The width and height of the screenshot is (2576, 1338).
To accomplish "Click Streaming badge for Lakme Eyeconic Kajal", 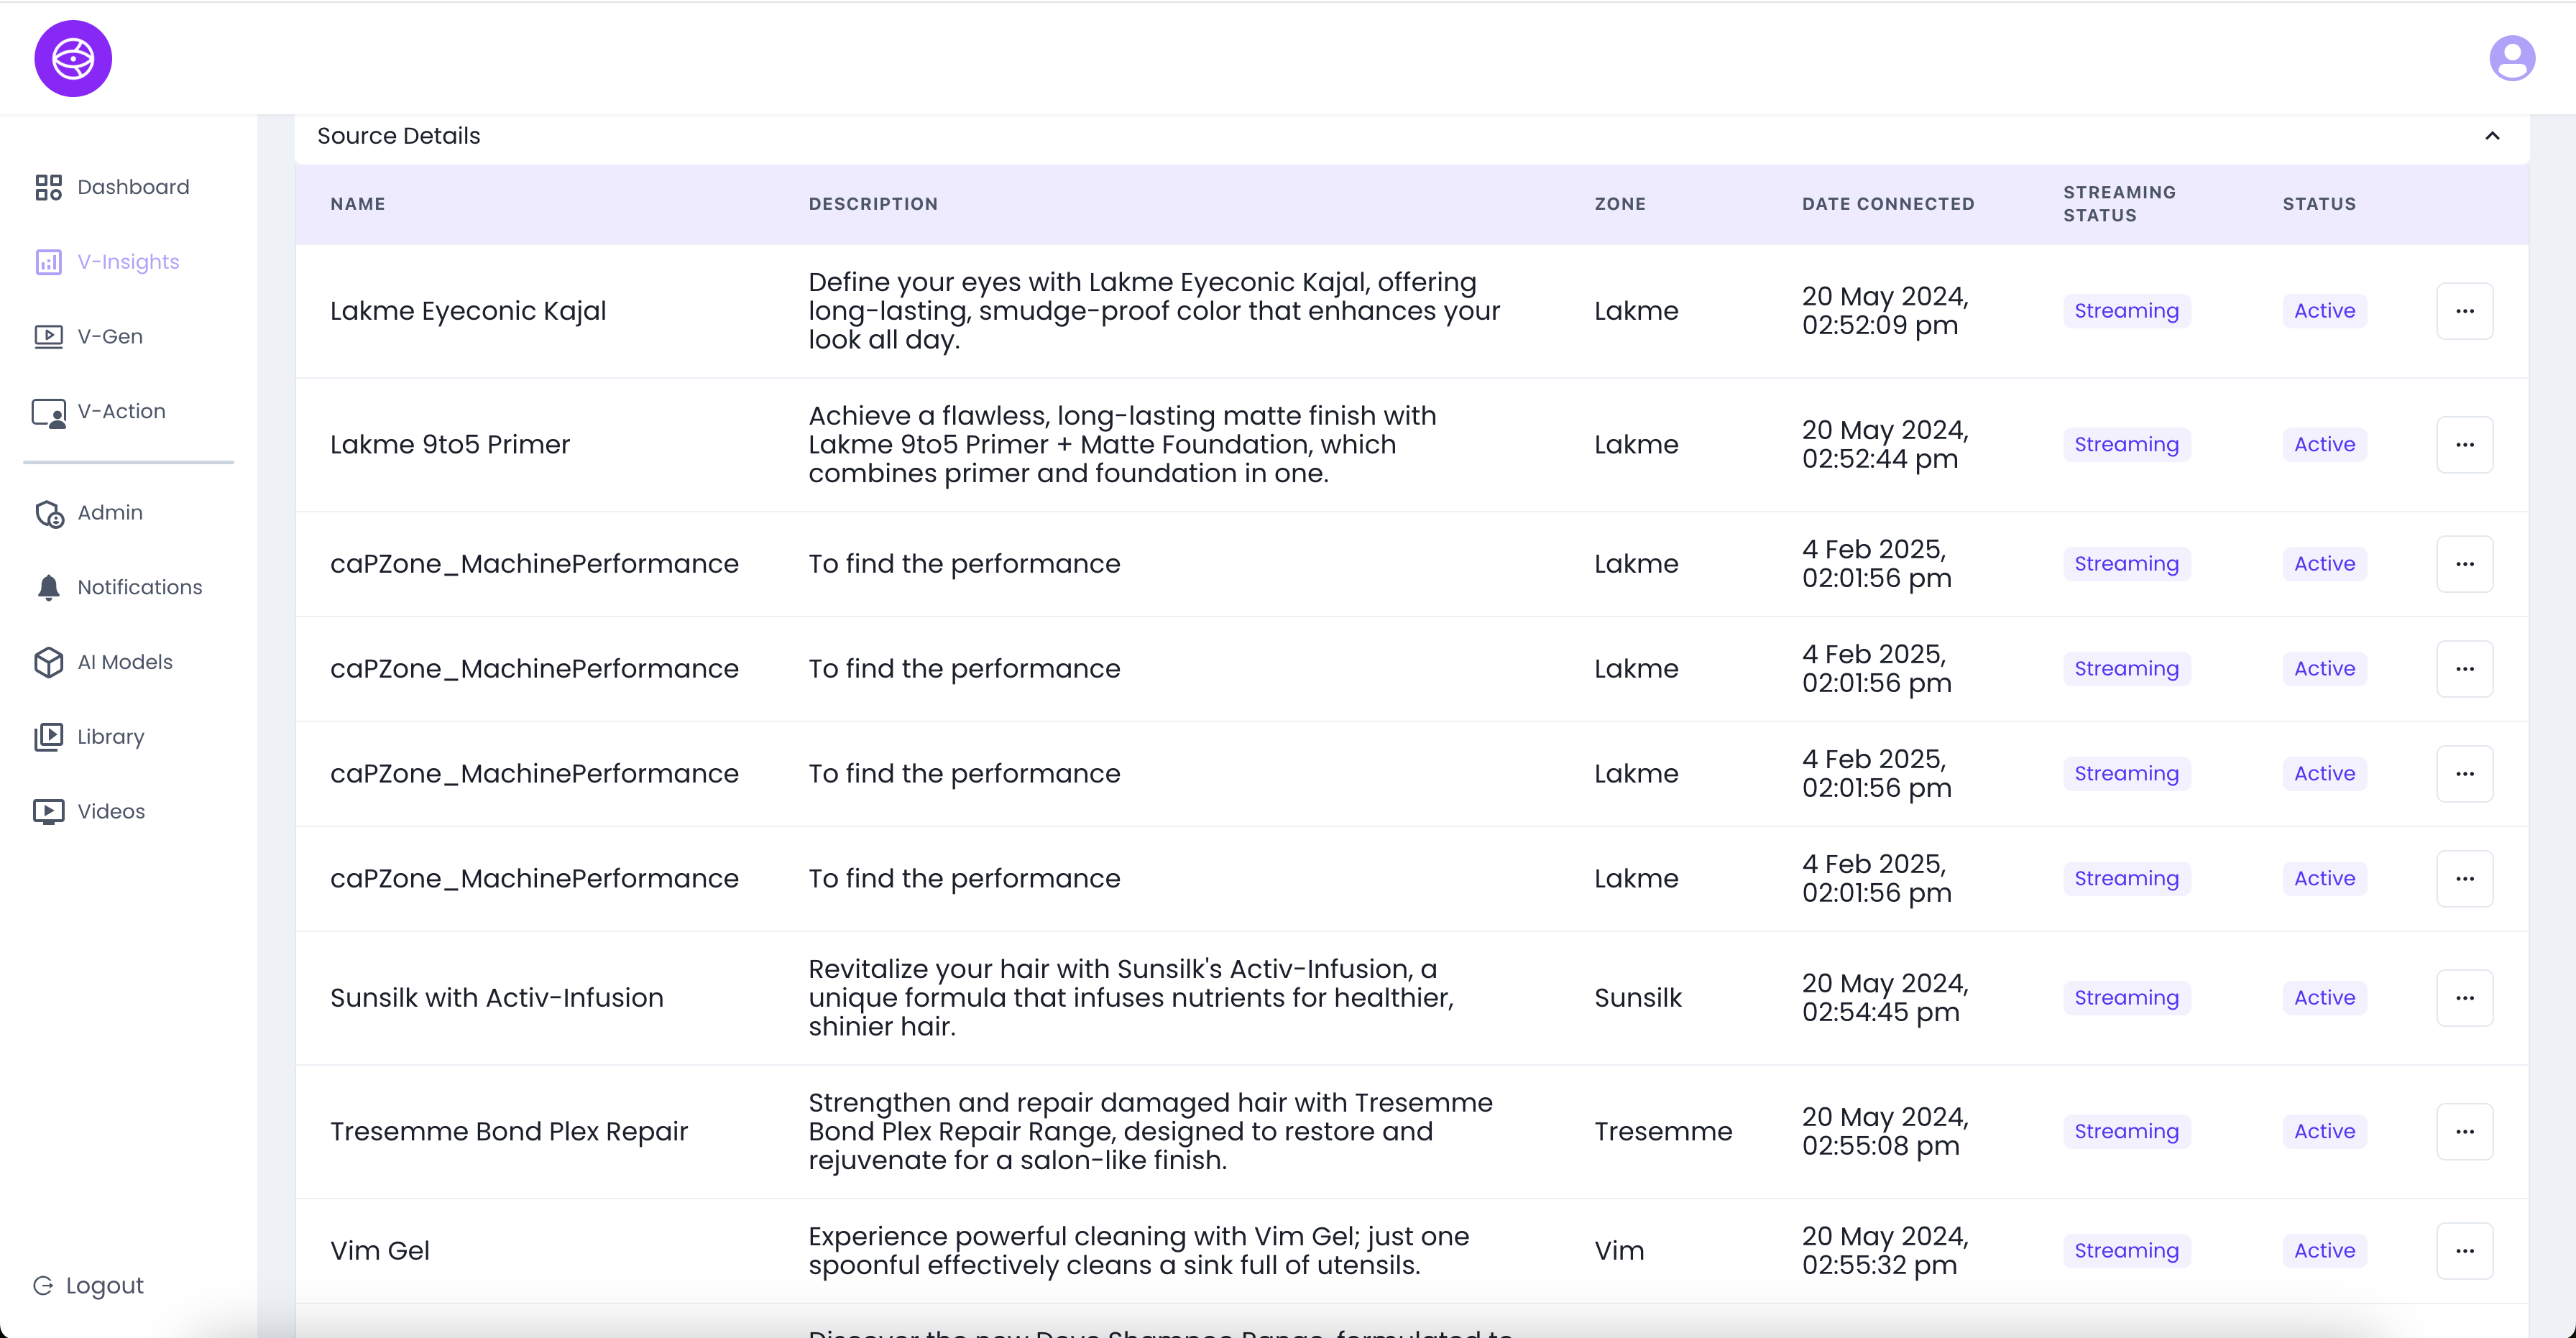I will pyautogui.click(x=2126, y=311).
